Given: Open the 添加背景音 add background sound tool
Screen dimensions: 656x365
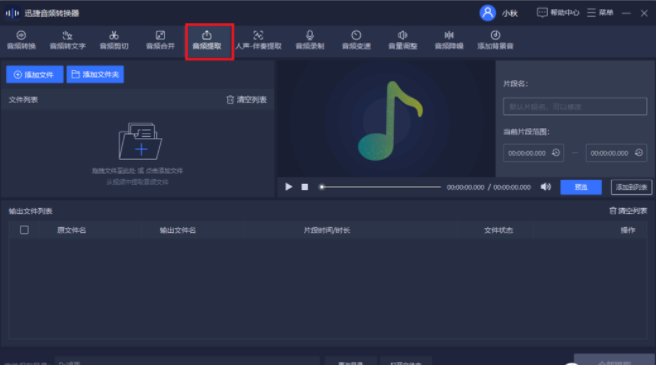Looking at the screenshot, I should tap(495, 41).
